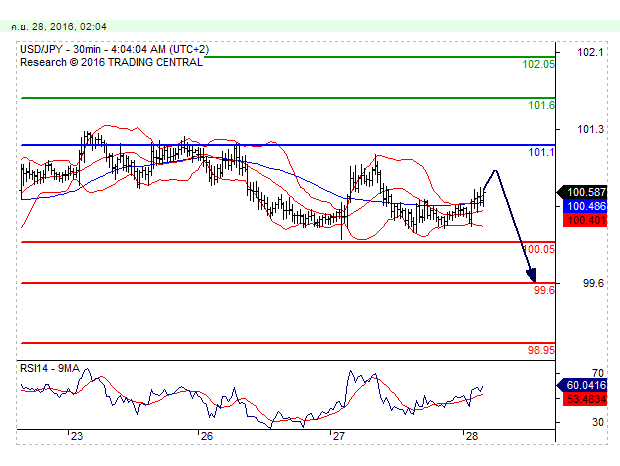620x466 pixels.
Task: Click the red 98.95 support label
Action: point(541,350)
